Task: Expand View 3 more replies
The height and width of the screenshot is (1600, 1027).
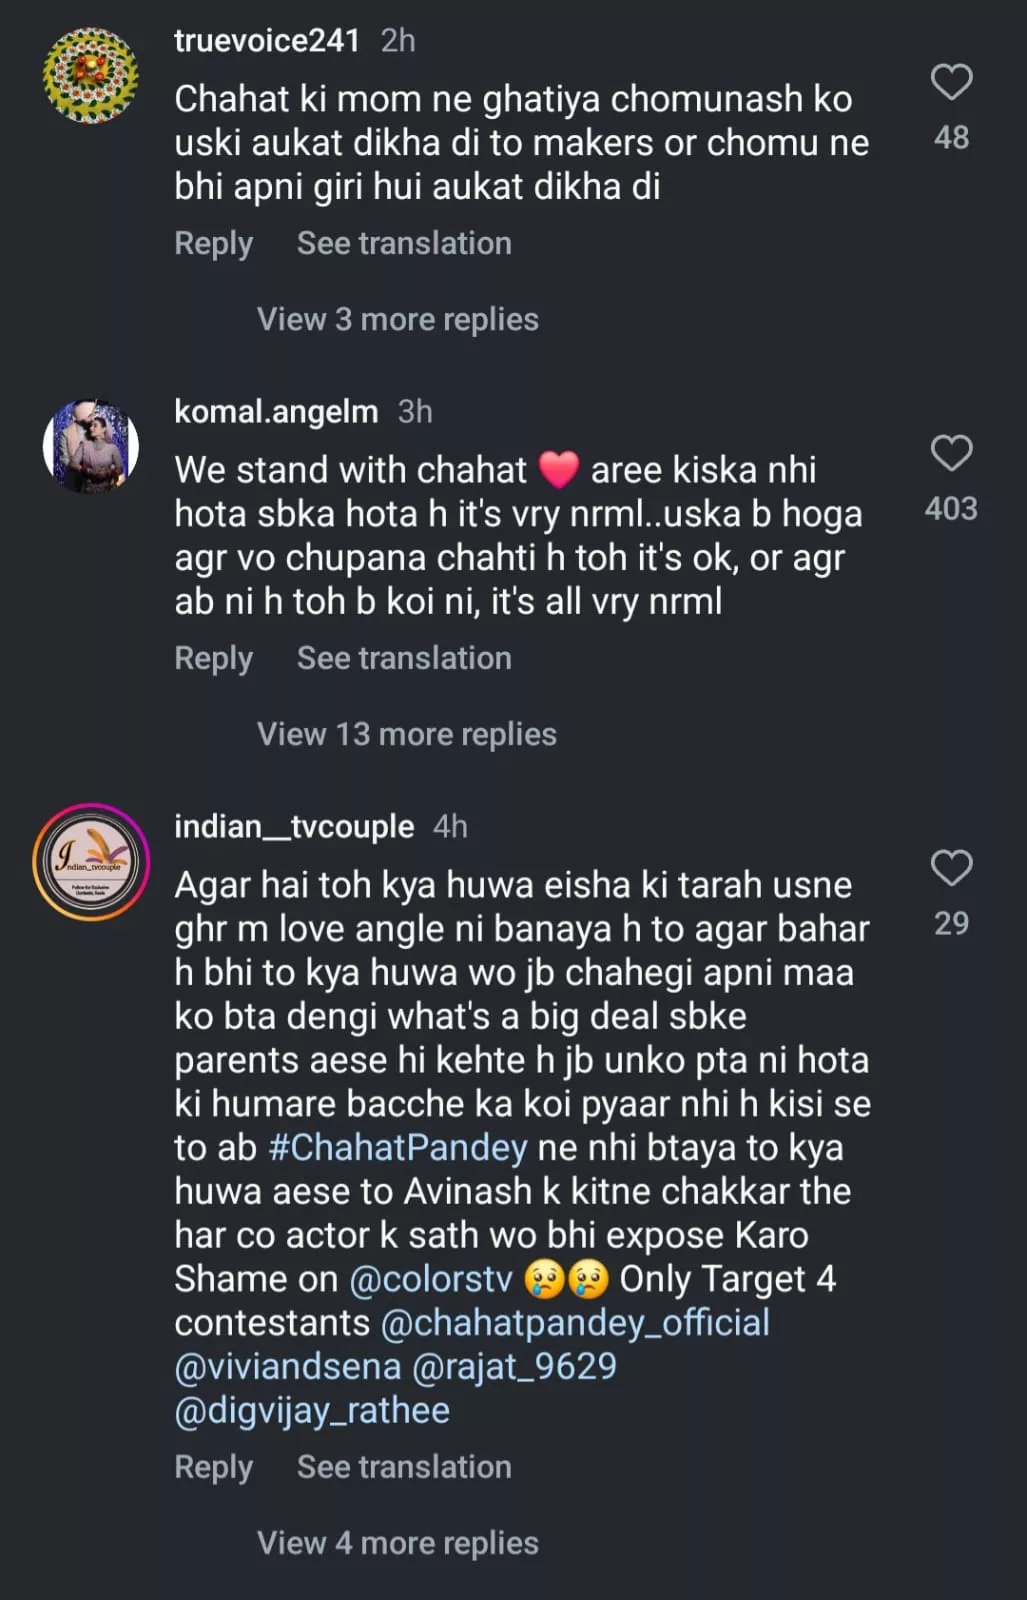Action: [x=397, y=319]
